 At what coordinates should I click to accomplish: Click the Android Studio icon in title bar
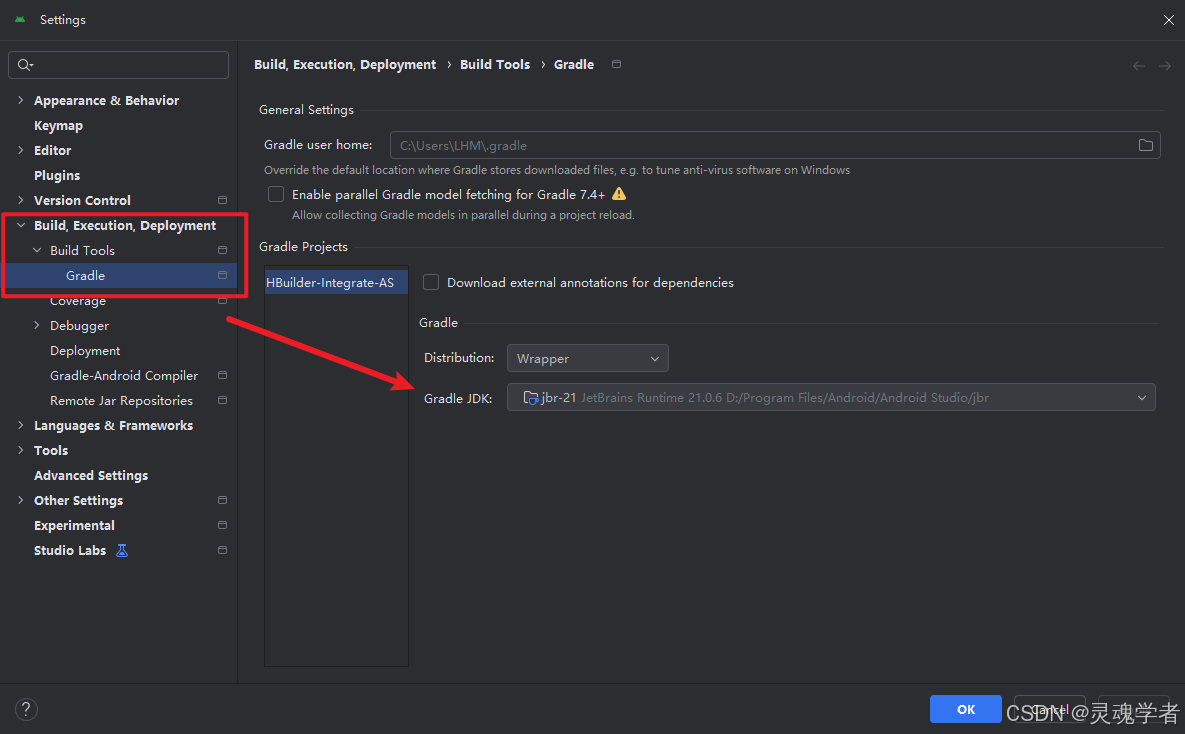click(x=20, y=20)
